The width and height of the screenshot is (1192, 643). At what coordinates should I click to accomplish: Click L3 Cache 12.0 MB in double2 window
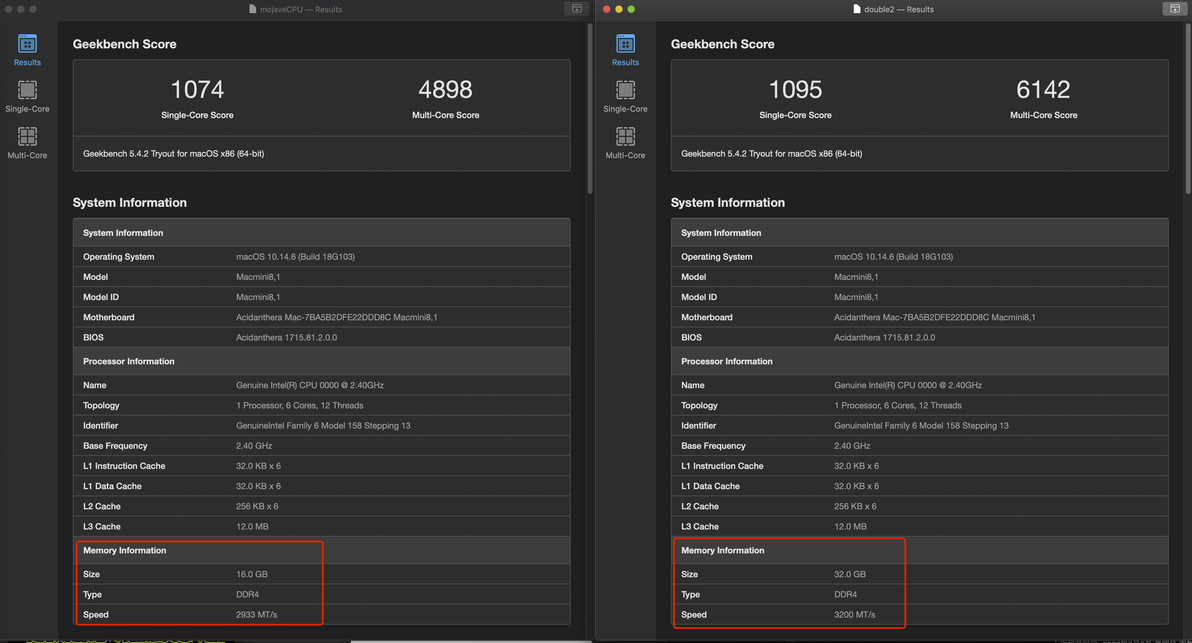tap(851, 527)
